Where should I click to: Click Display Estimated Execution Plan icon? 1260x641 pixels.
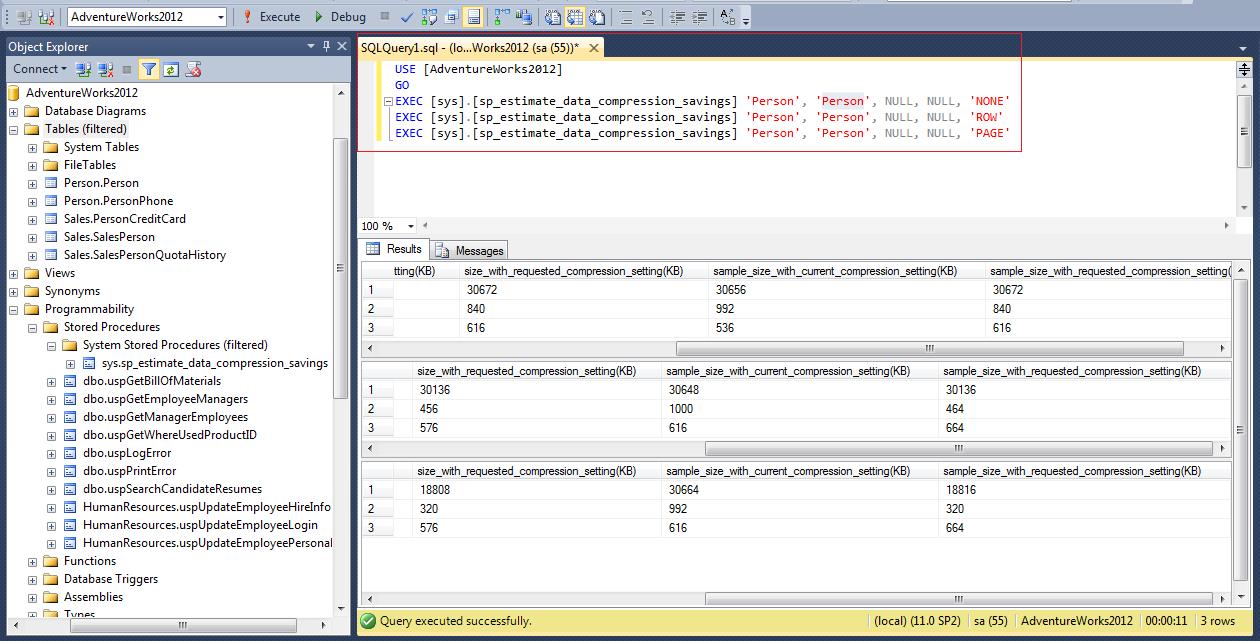click(429, 17)
